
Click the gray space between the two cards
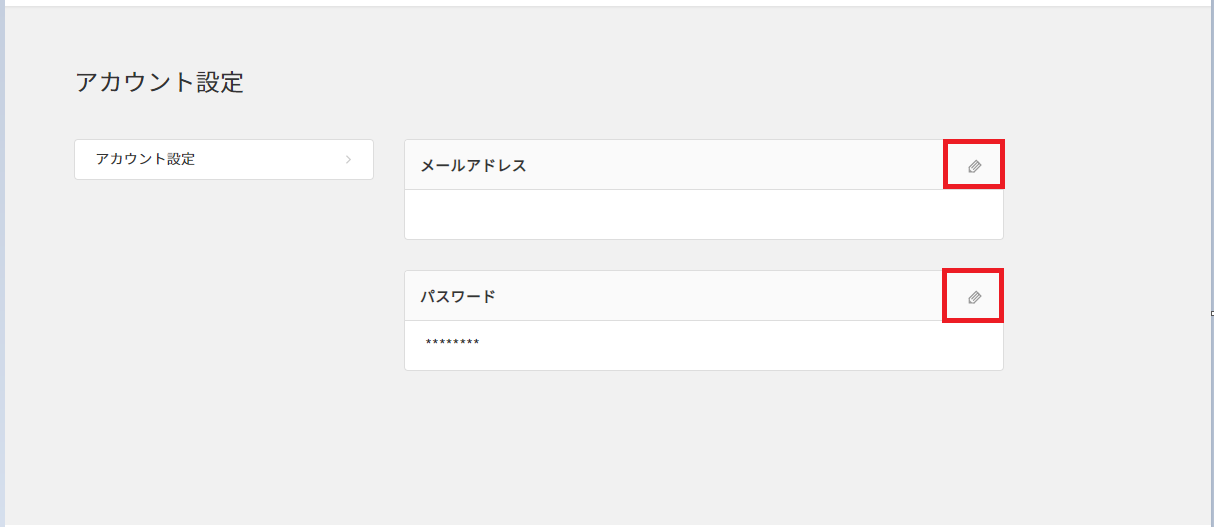(704, 255)
